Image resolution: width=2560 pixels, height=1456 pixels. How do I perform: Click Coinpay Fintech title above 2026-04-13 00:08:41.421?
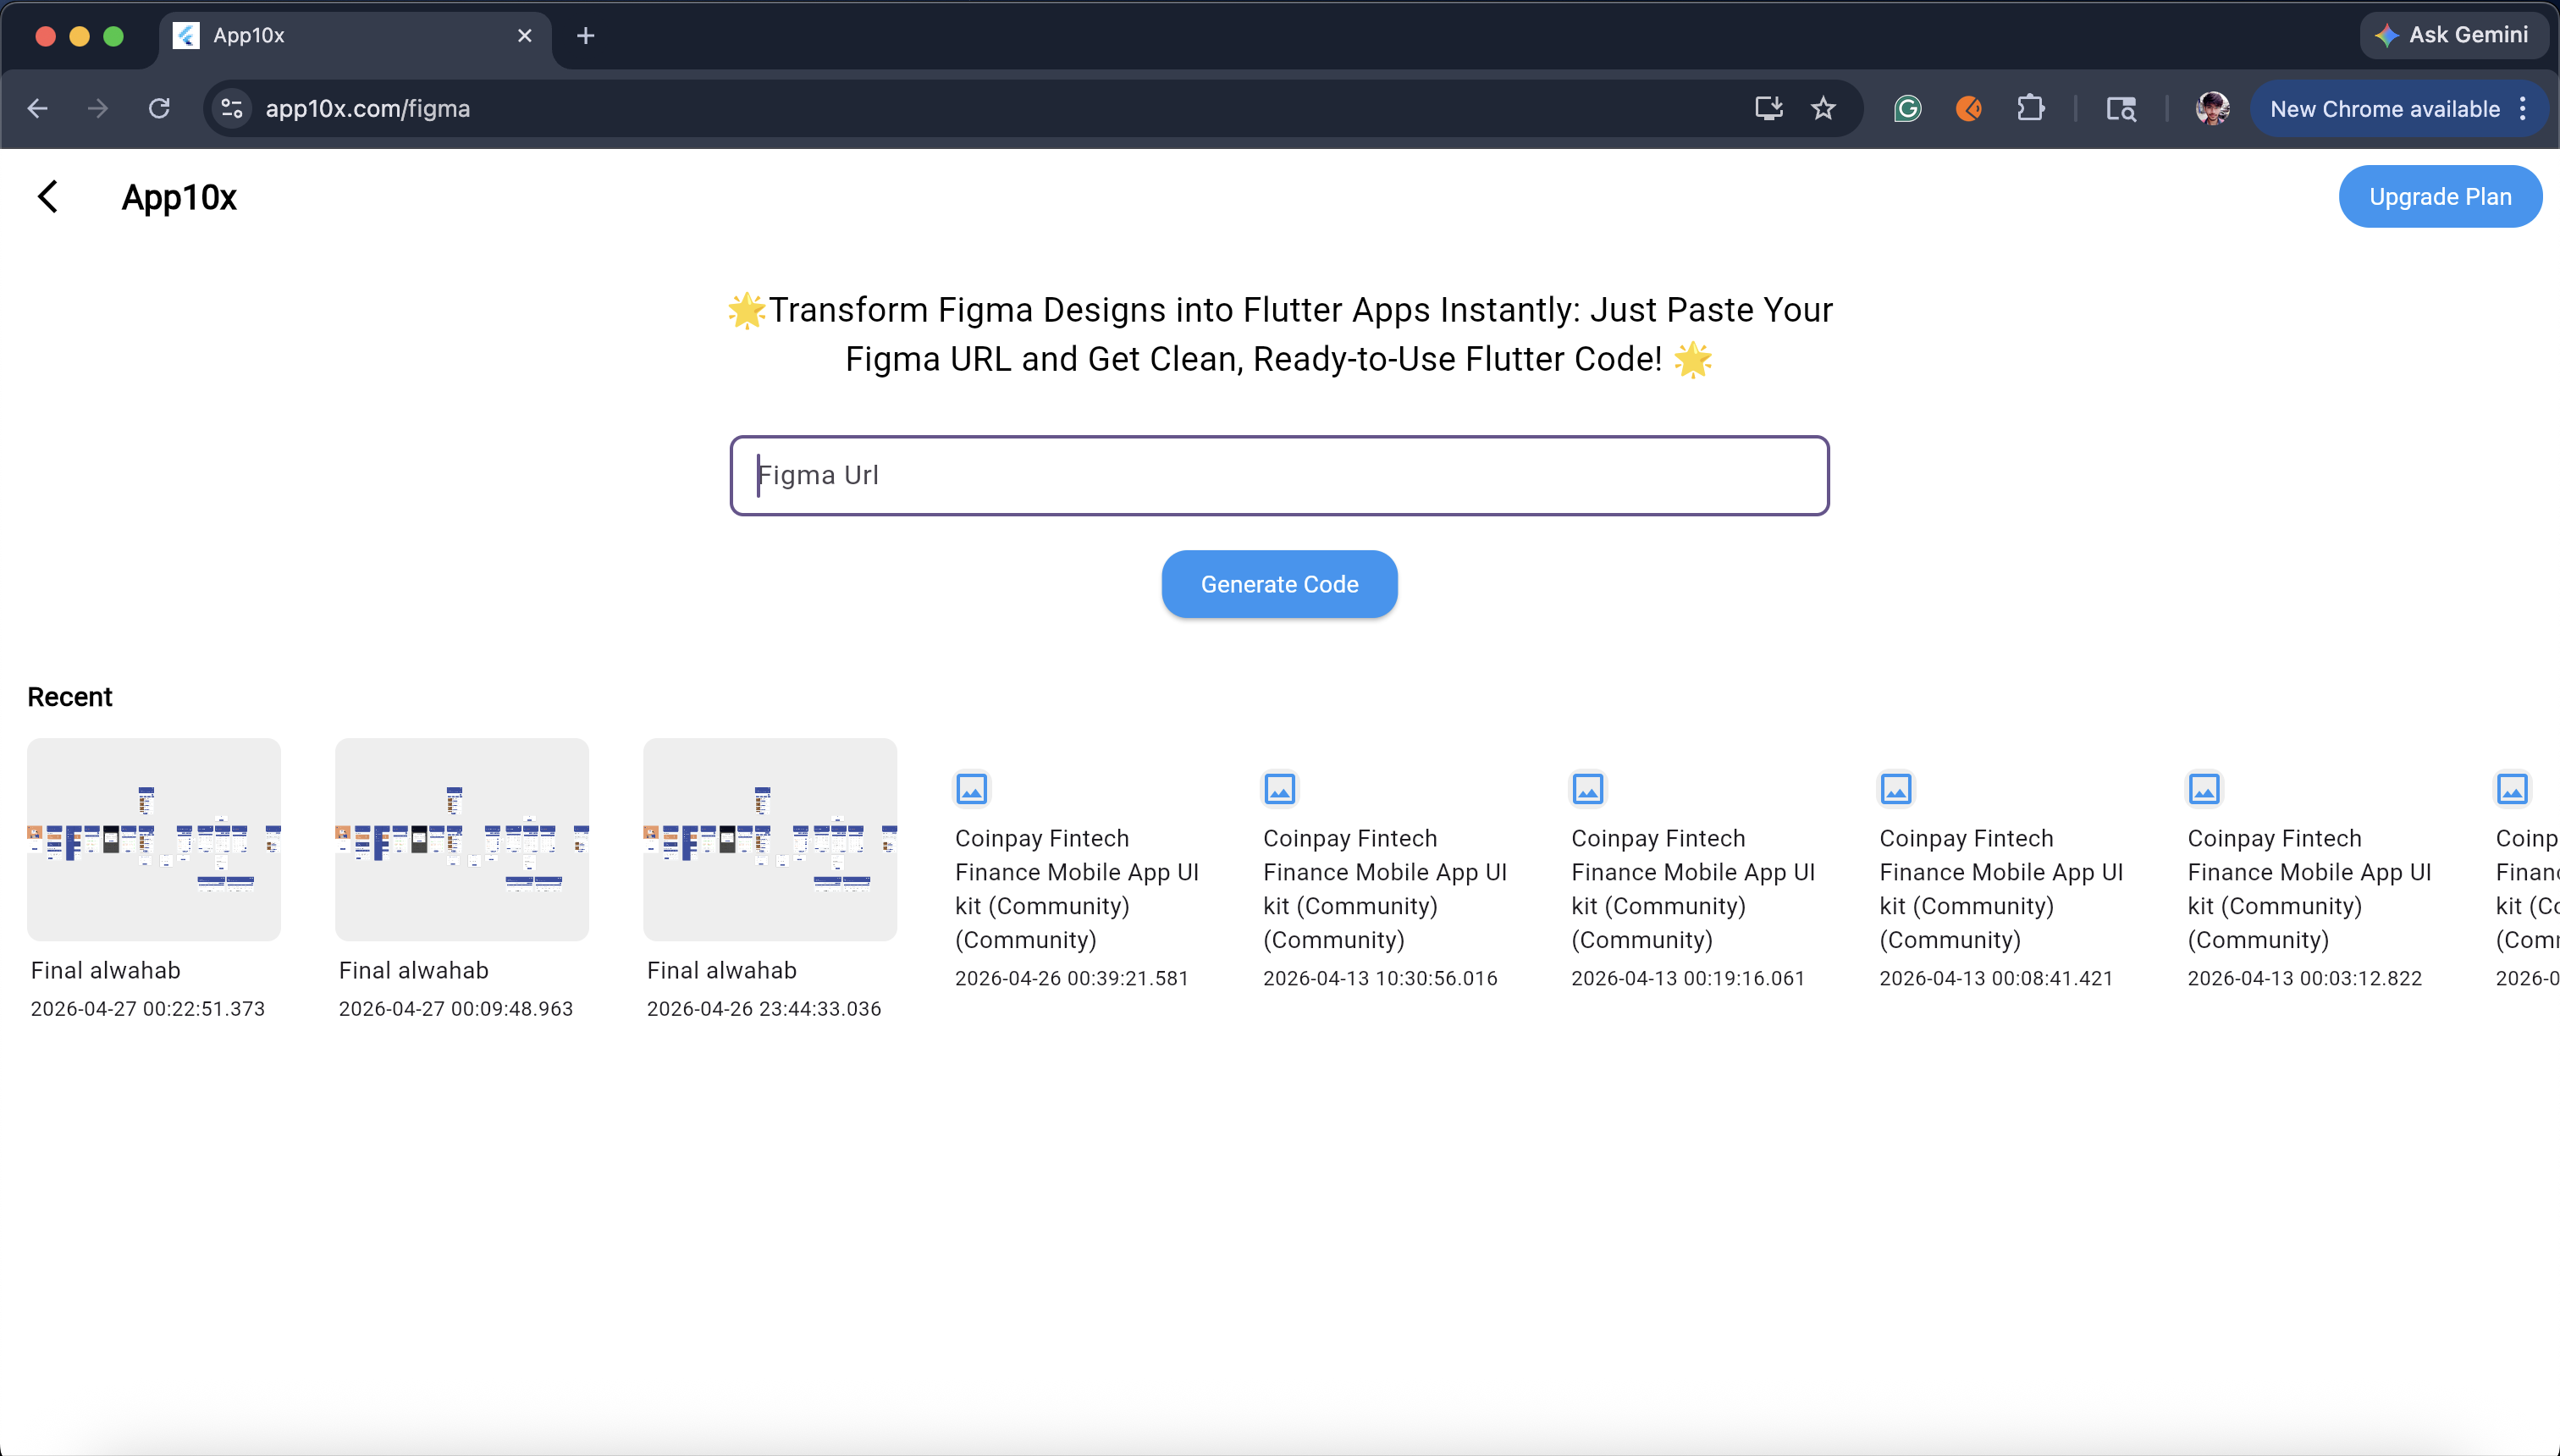coord(2001,889)
